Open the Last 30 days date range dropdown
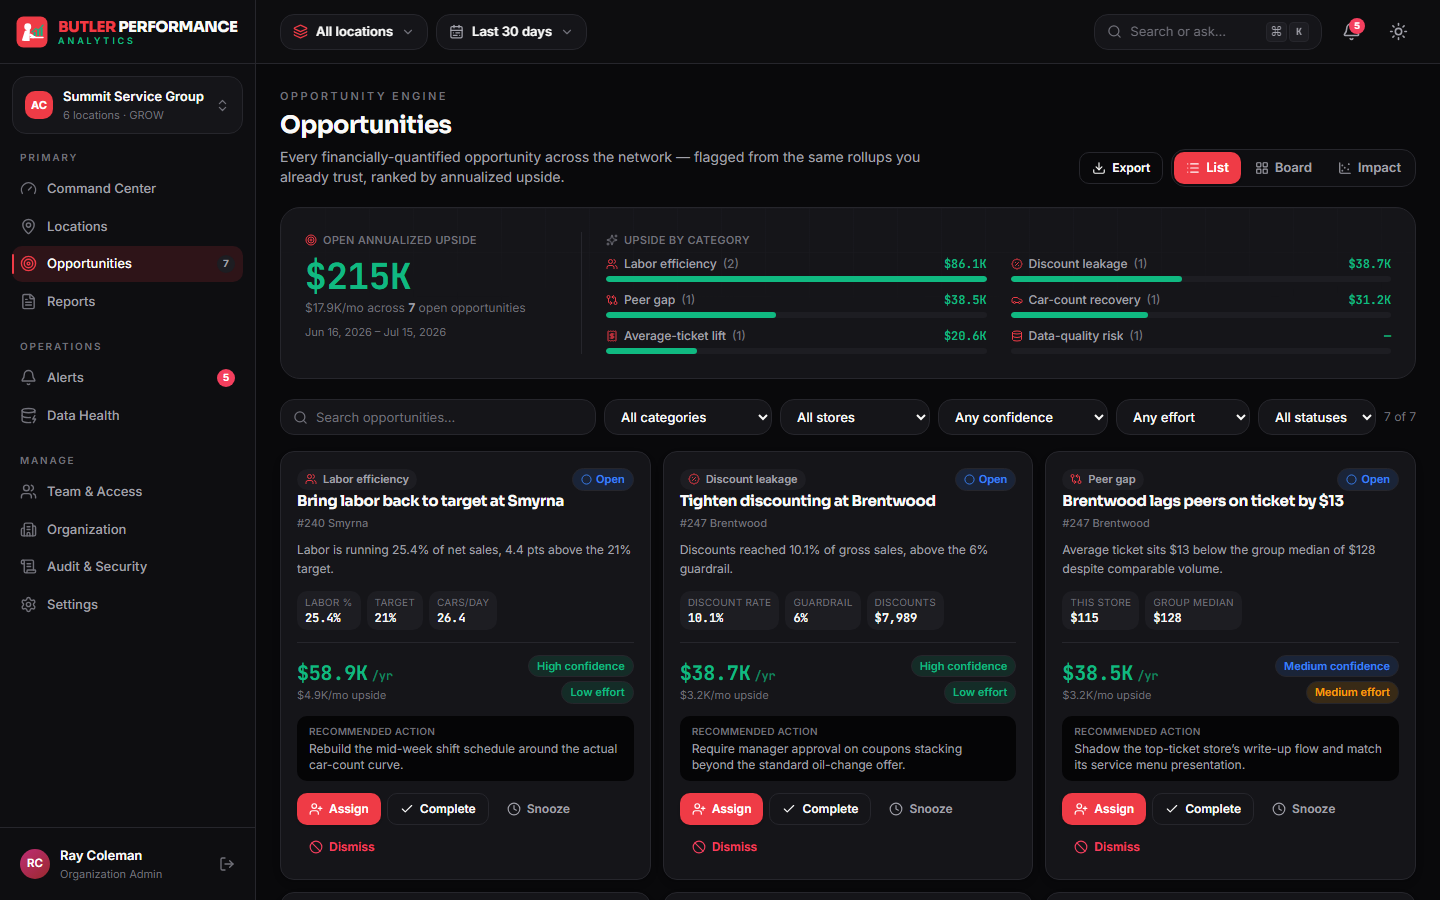Image resolution: width=1440 pixels, height=900 pixels. pyautogui.click(x=511, y=32)
